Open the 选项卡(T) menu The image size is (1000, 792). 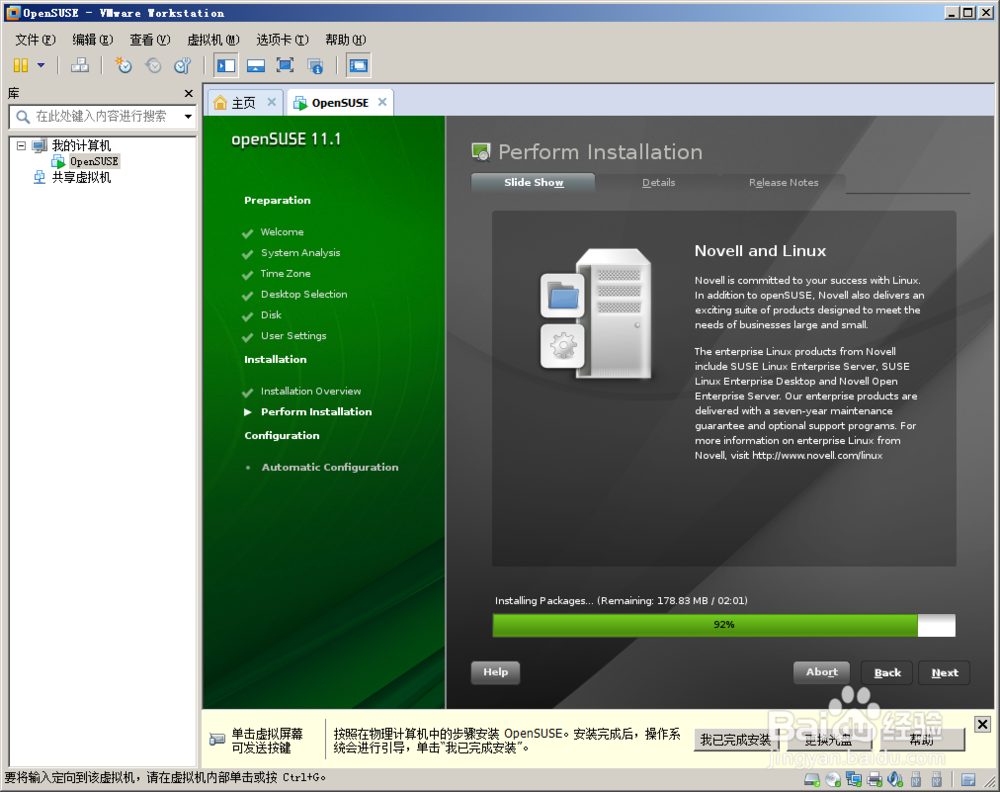282,40
